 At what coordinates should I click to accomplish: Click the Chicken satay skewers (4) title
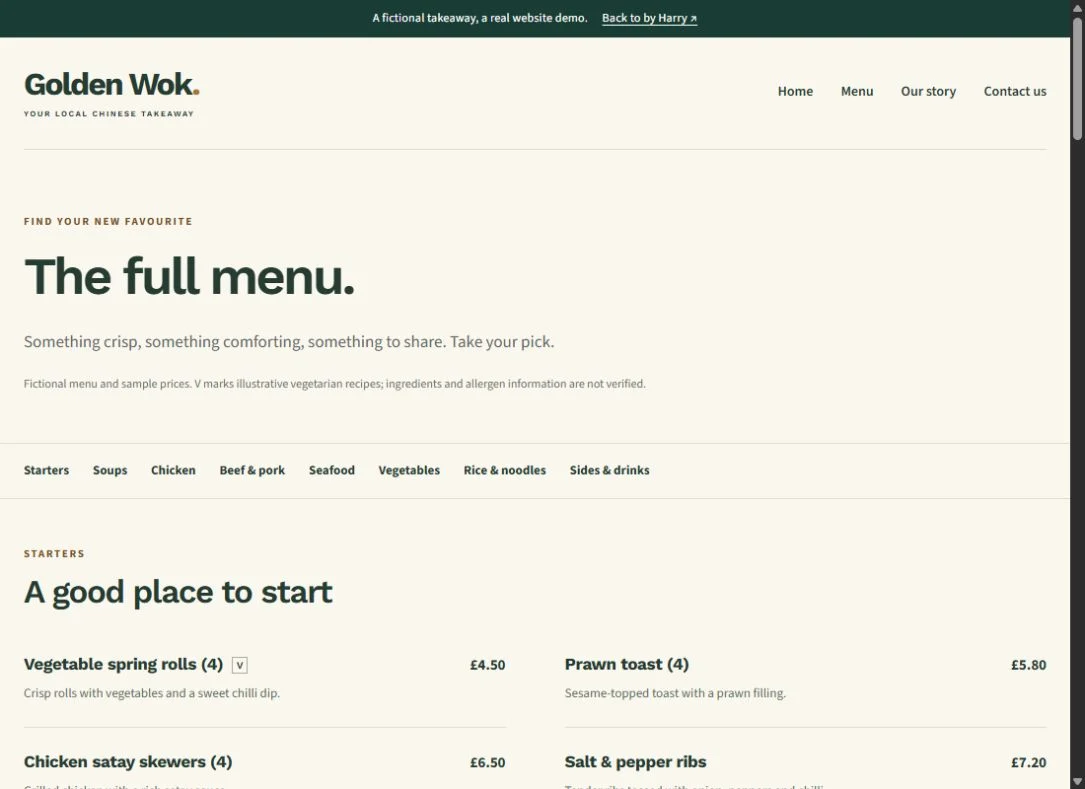click(x=128, y=762)
